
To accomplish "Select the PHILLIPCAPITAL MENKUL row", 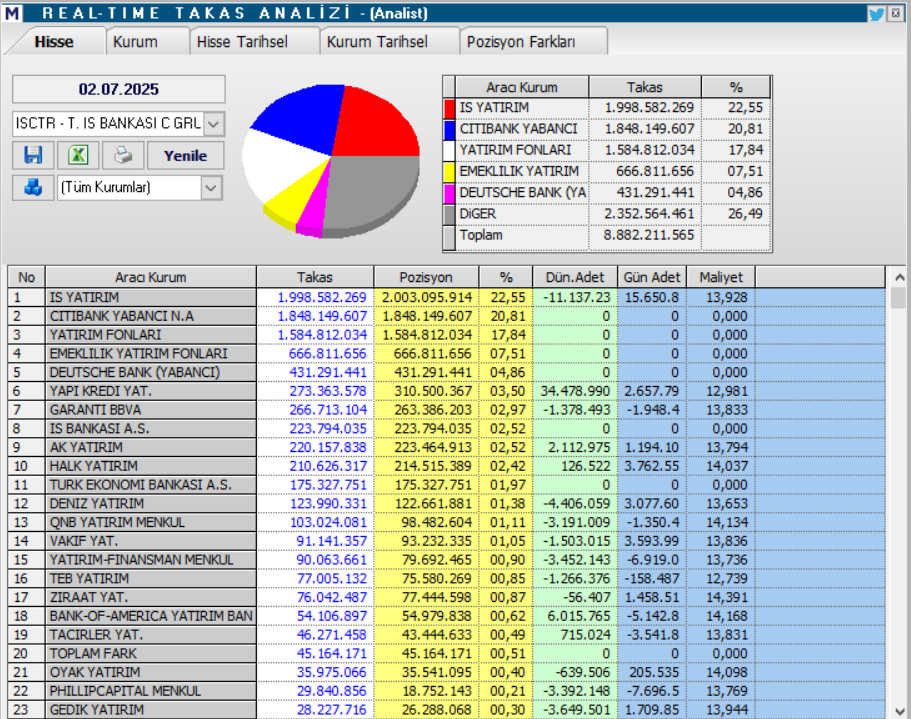I will tap(446, 691).
